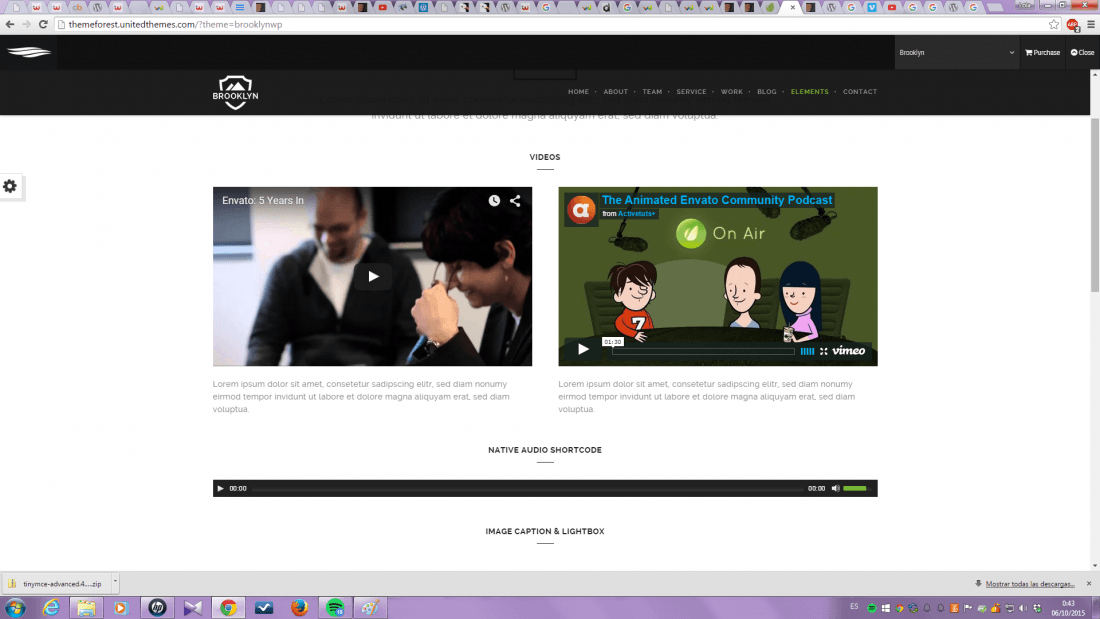Go back in browser history
Screen dimensions: 1100x619
pyautogui.click(x=10, y=25)
